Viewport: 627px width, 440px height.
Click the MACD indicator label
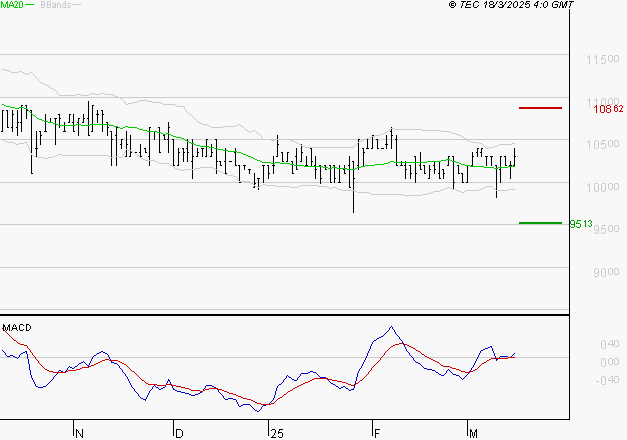click(x=18, y=327)
